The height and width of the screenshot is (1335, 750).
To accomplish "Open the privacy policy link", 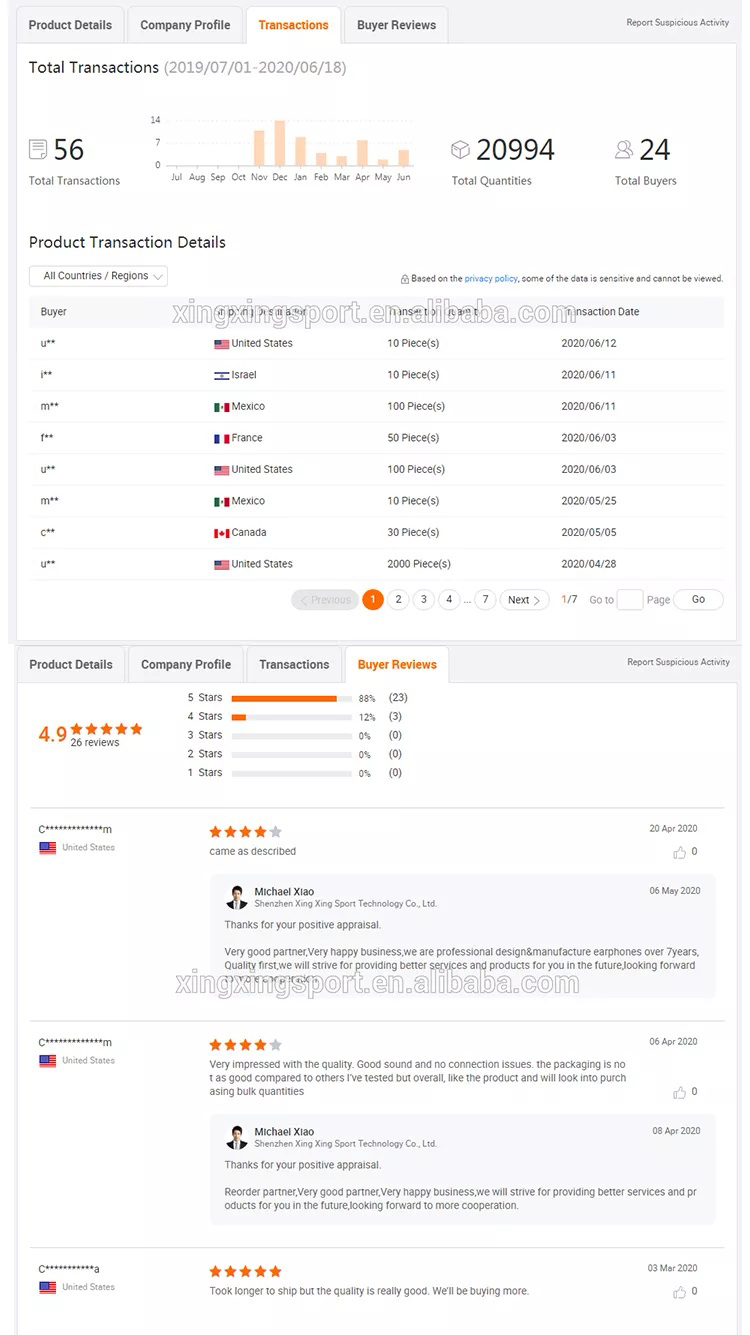I will click(491, 279).
